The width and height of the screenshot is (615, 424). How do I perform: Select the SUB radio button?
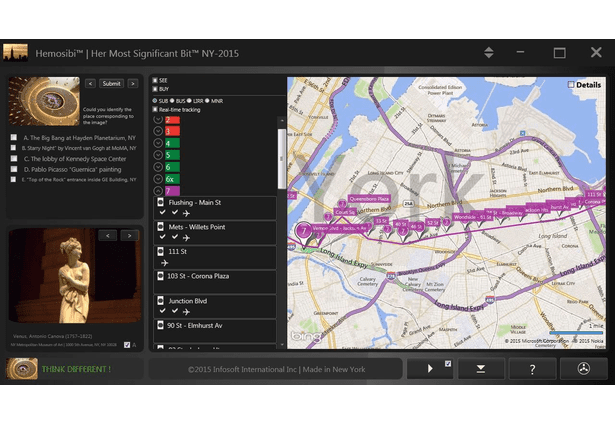pos(155,101)
